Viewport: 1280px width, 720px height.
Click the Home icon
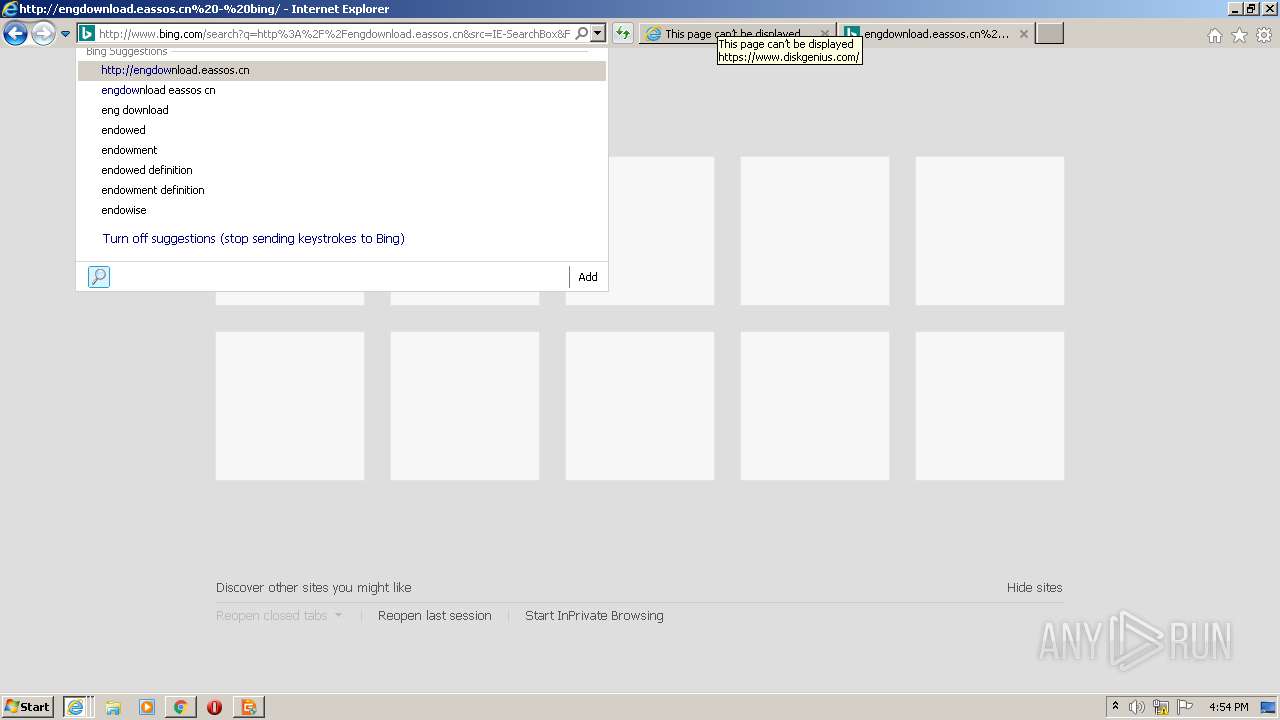click(x=1215, y=35)
